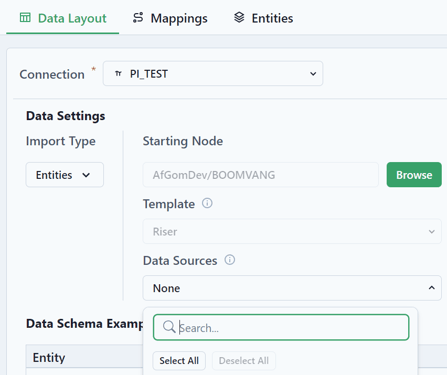Switch to the Entities tab

coord(263,18)
